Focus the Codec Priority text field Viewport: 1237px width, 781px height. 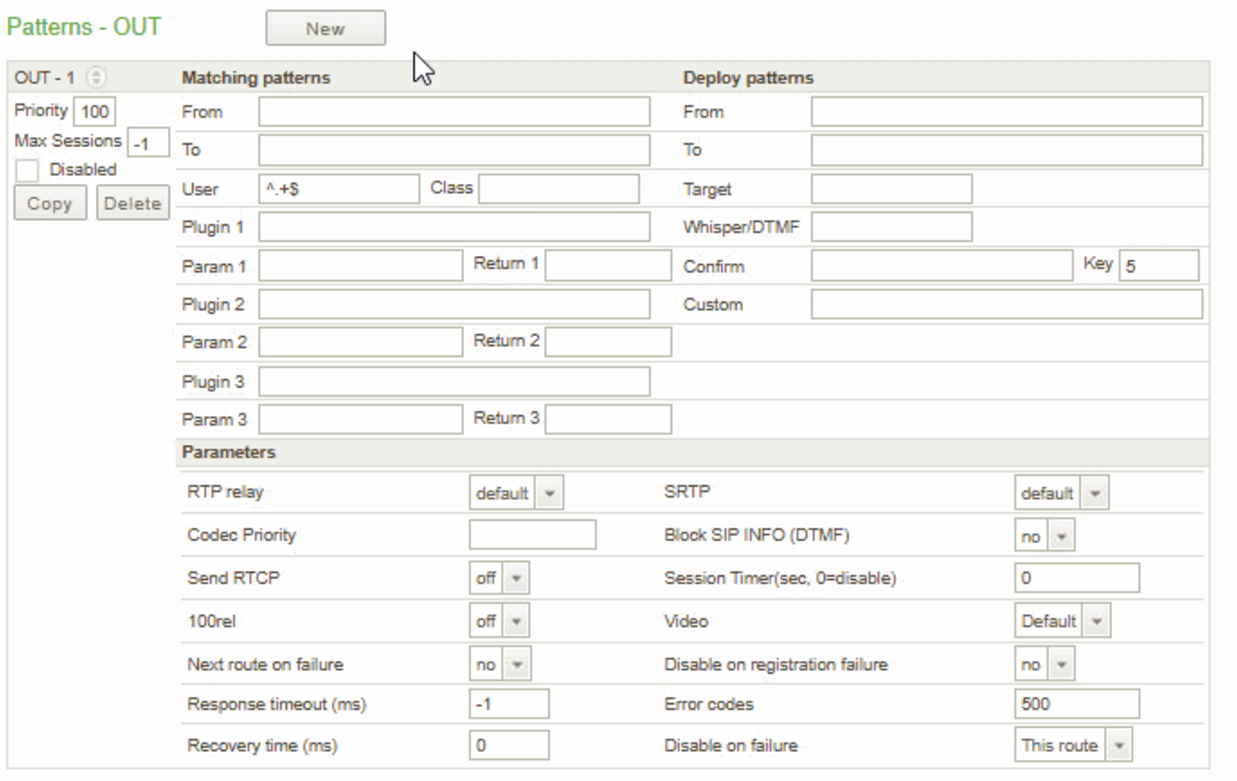pyautogui.click(x=532, y=535)
